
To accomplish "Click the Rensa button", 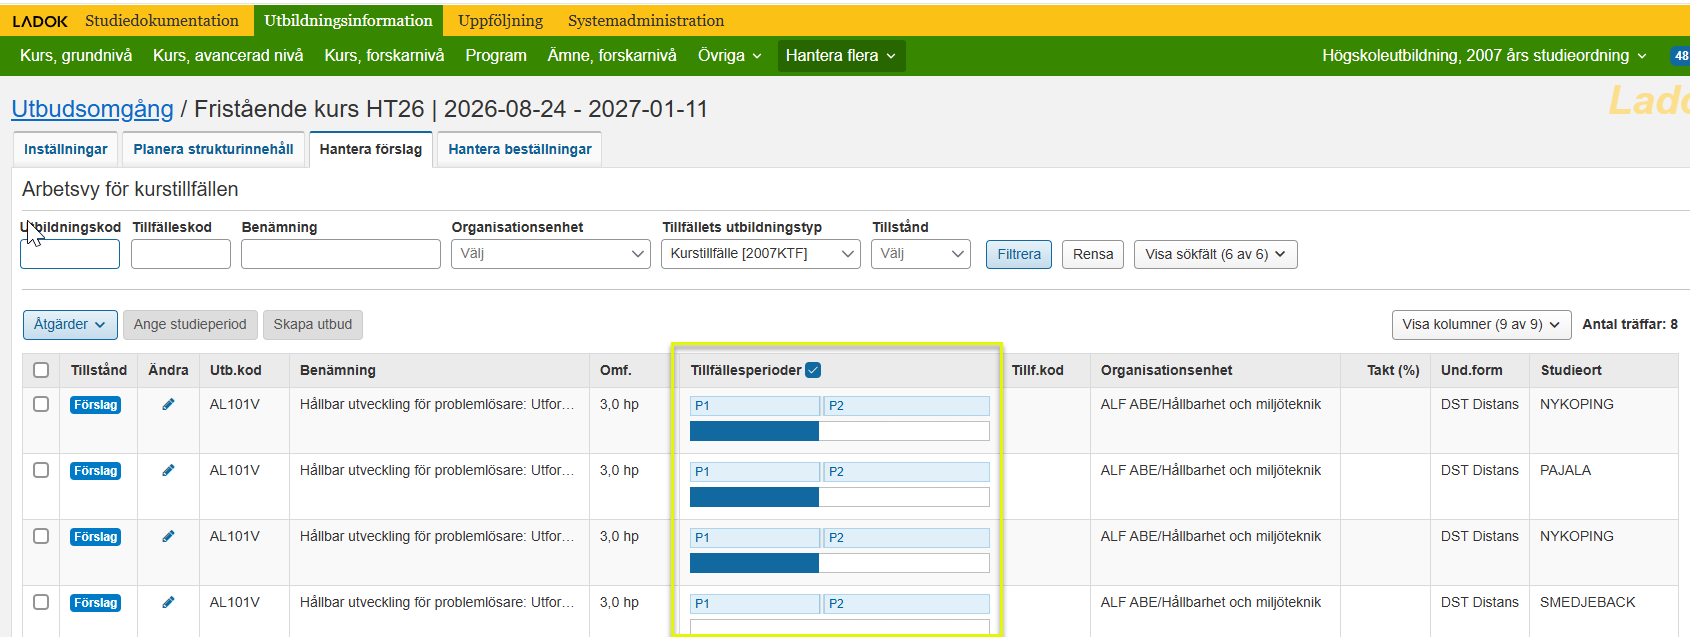I will click(x=1093, y=254).
